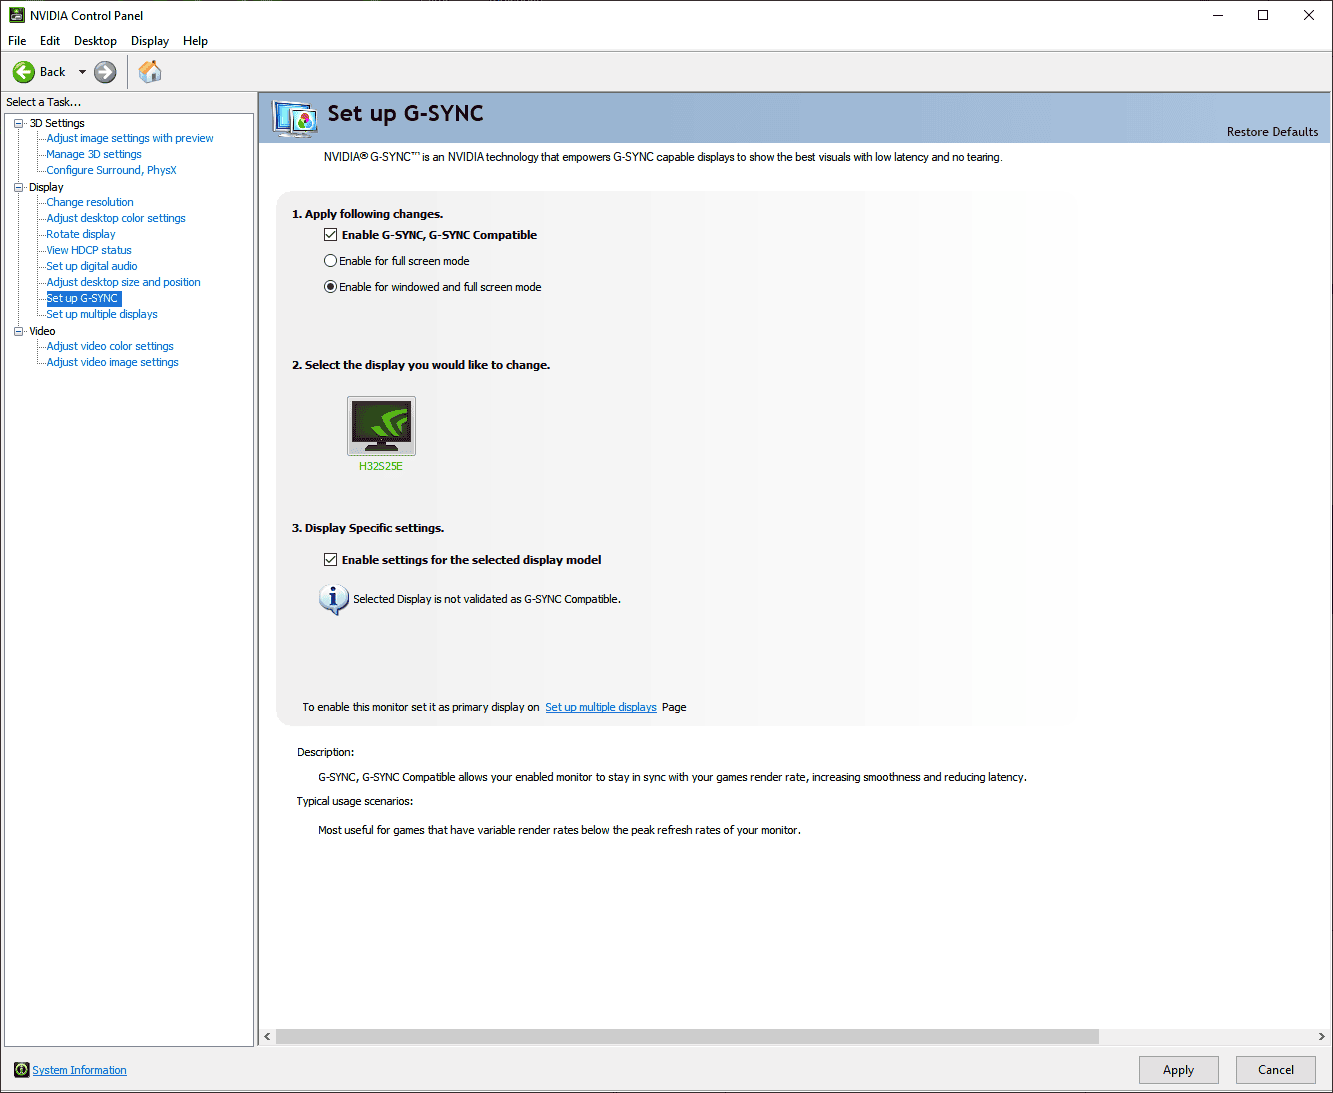Viewport: 1333px width, 1093px height.
Task: Click the Forward navigation arrow icon
Action: click(104, 71)
